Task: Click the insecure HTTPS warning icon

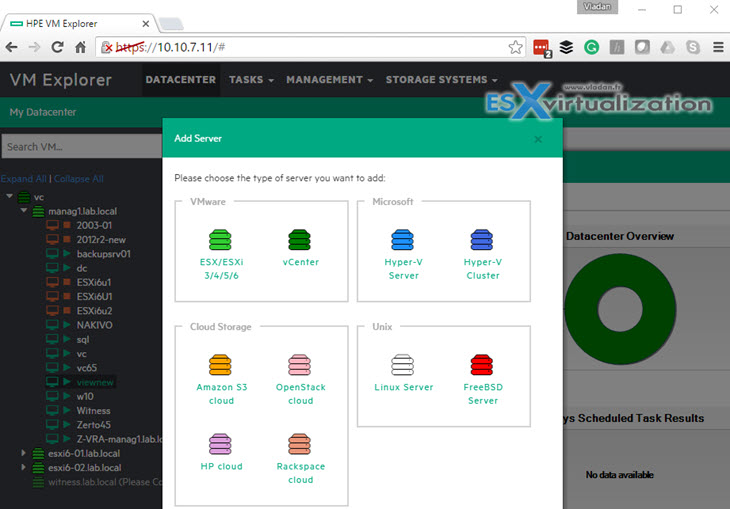Action: [x=107, y=47]
